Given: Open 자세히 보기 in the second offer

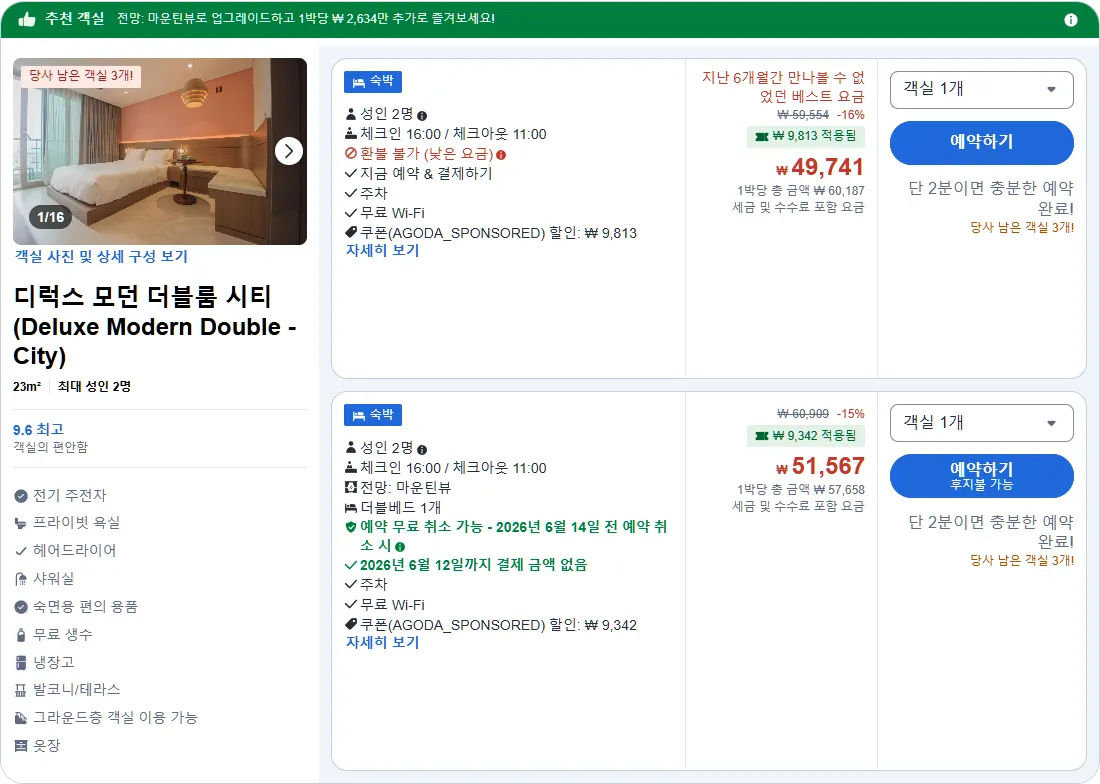Looking at the screenshot, I should (382, 642).
